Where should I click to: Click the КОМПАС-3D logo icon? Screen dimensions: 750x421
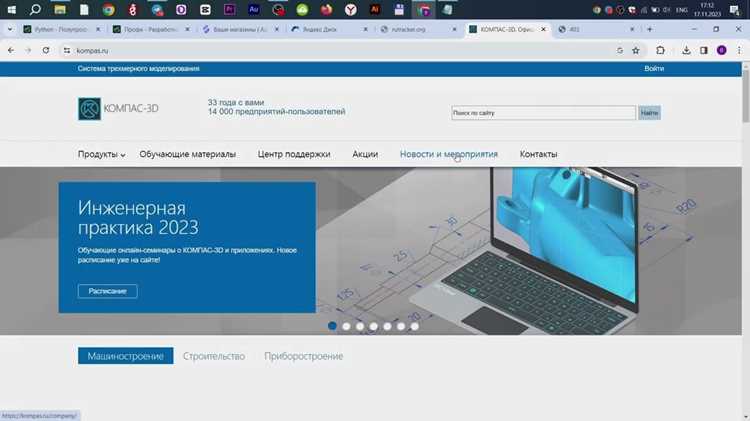click(x=89, y=109)
